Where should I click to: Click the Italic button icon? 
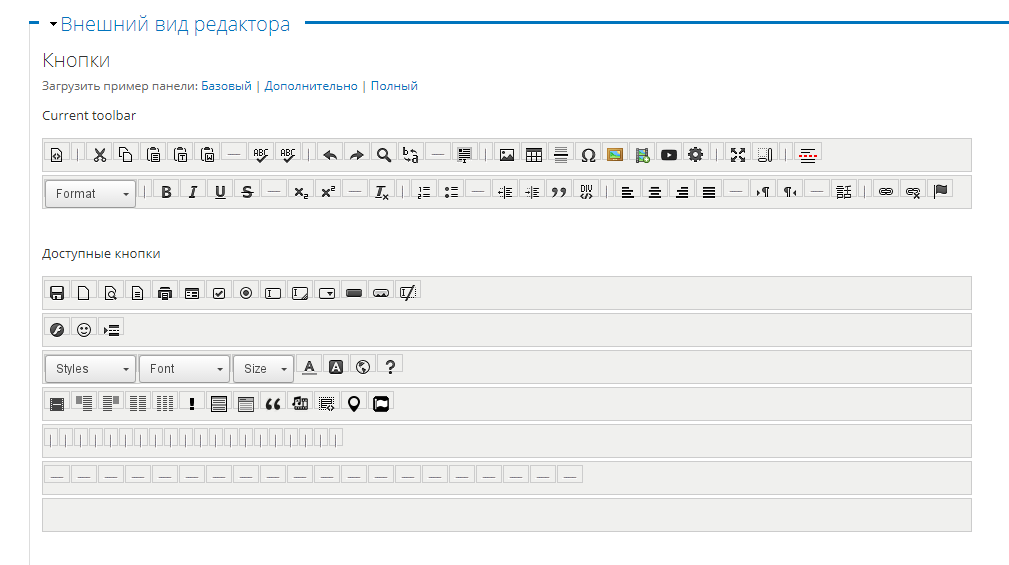[193, 192]
